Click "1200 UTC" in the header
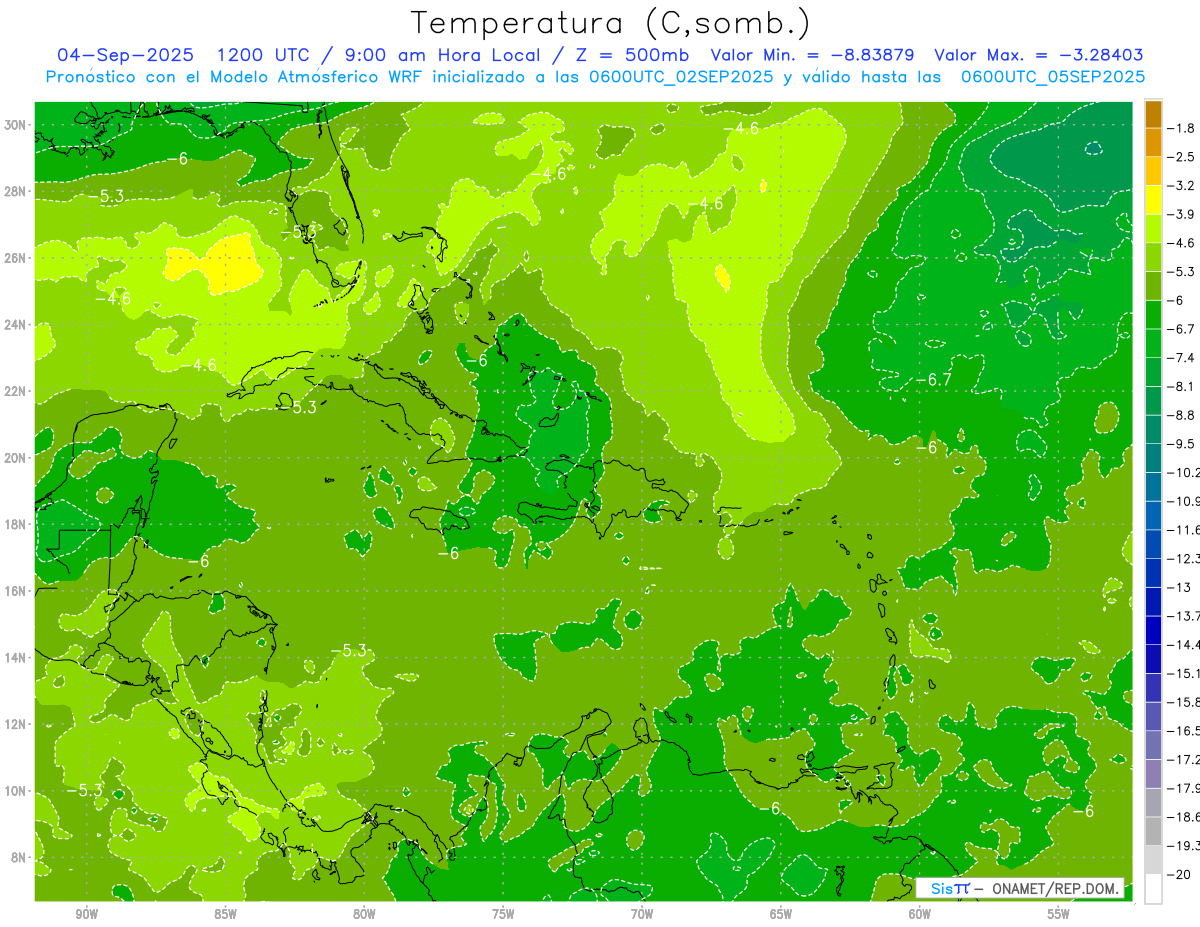1200x927 pixels. 264,55
